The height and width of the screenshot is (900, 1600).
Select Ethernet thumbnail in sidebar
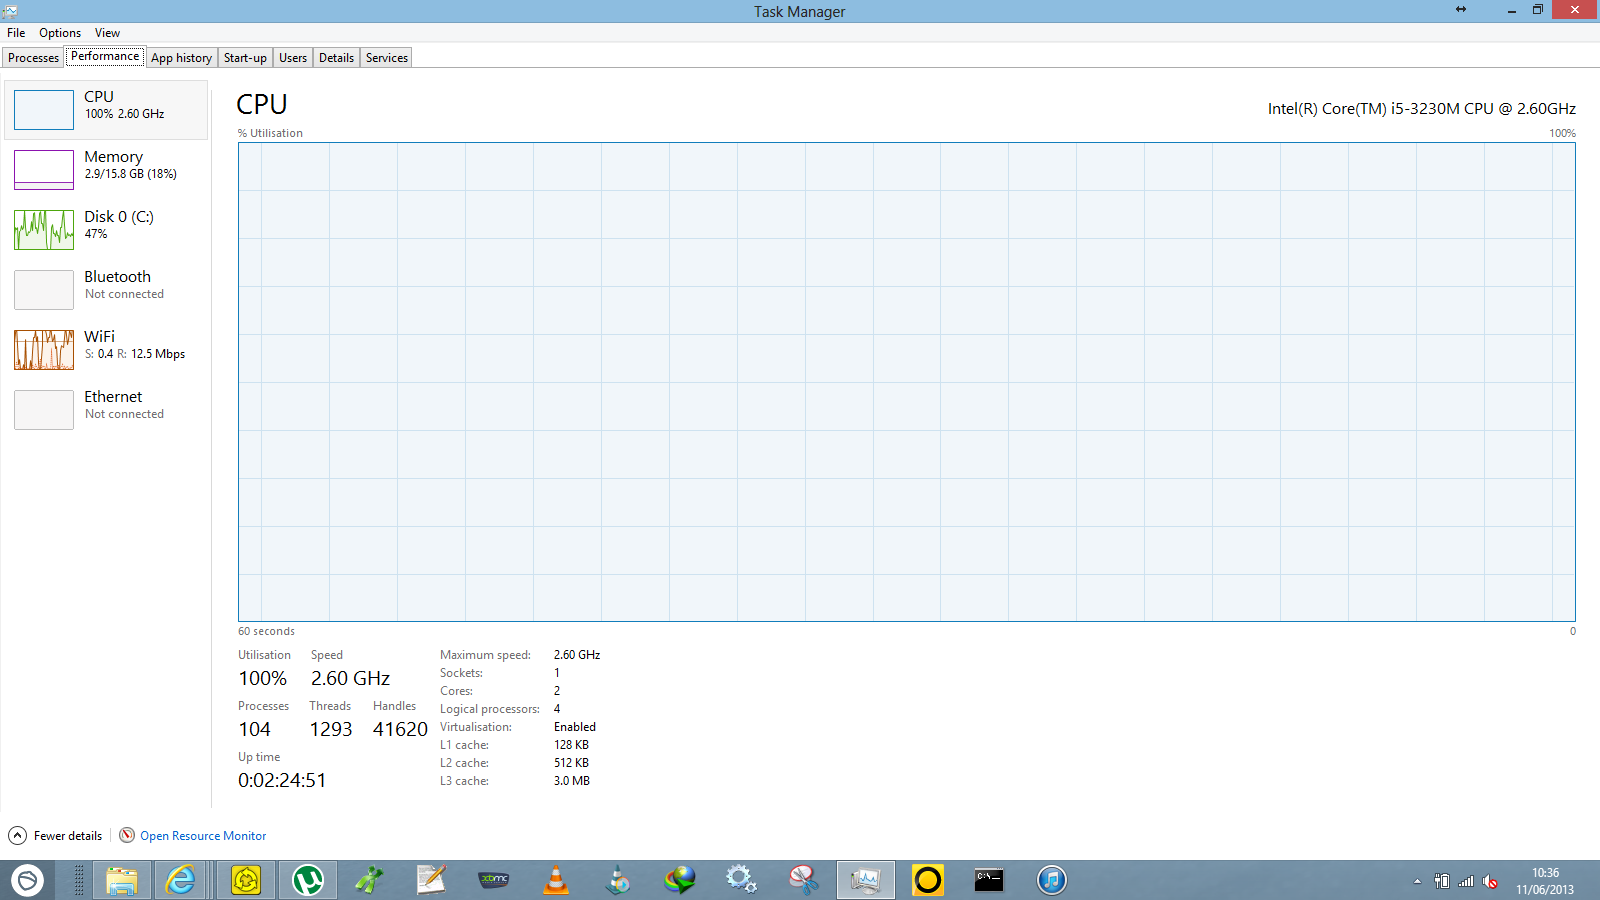(44, 410)
